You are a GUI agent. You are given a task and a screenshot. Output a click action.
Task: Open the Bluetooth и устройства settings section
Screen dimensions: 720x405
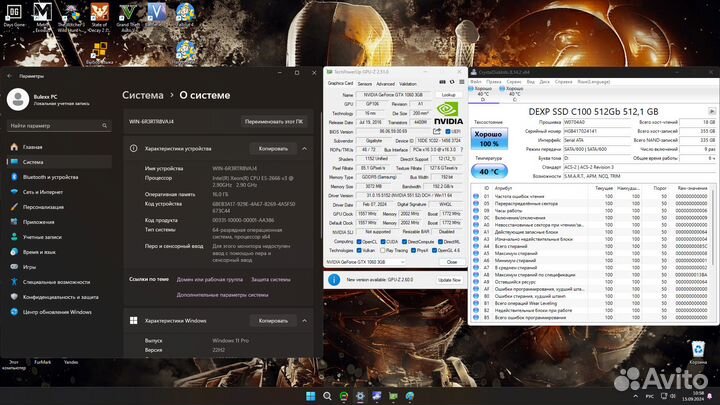pos(50,175)
